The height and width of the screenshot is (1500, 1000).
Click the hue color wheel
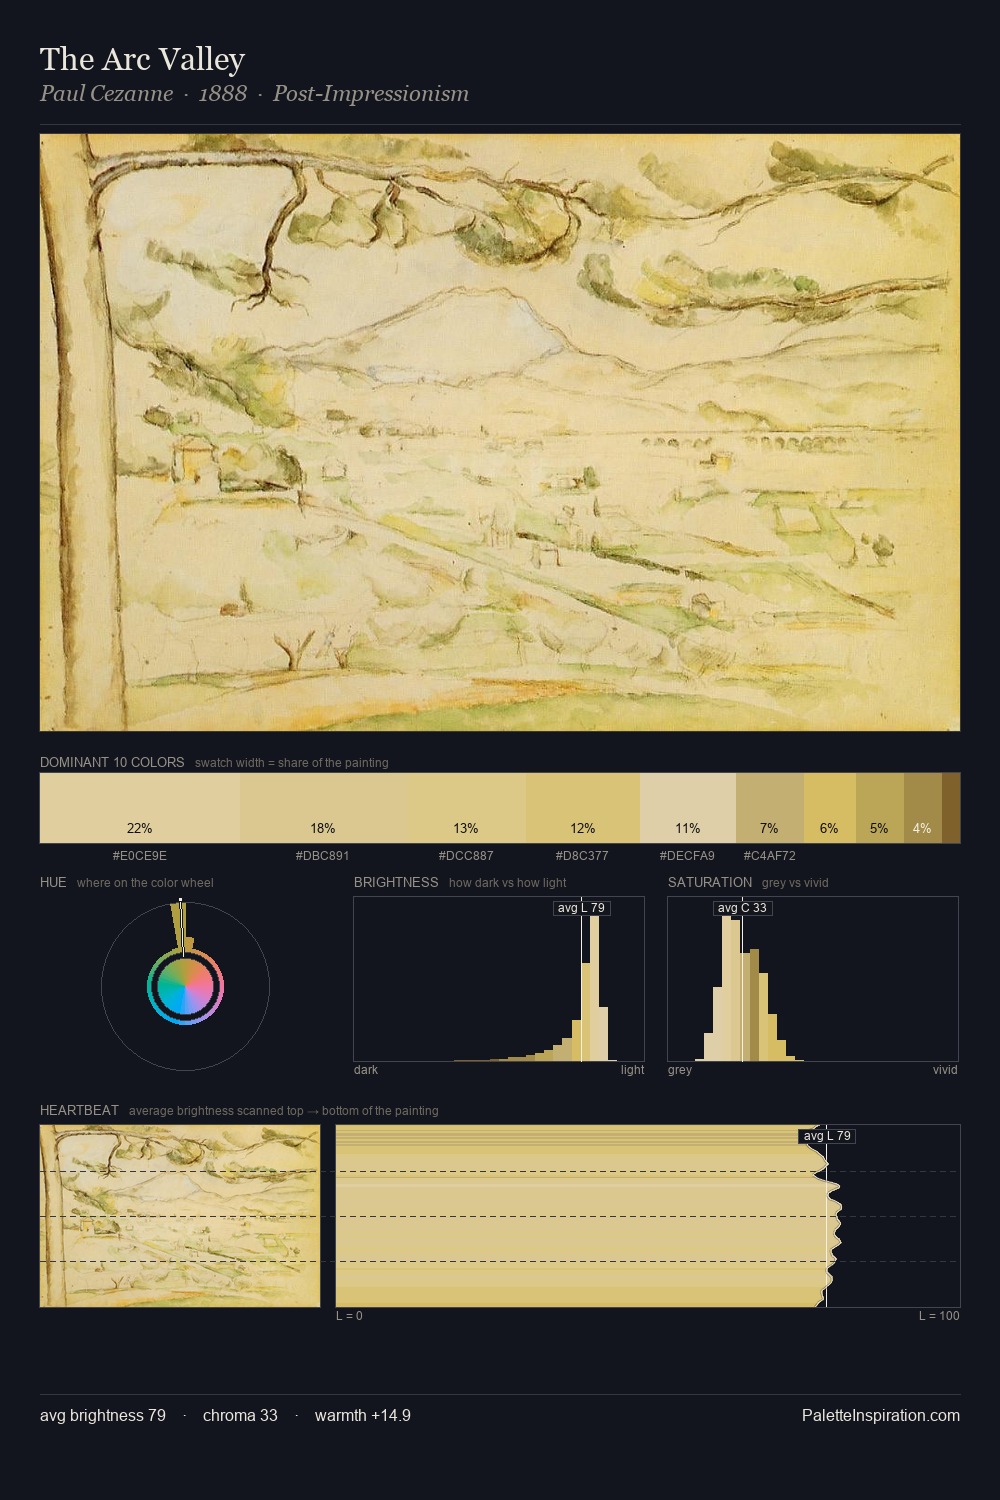coord(185,987)
